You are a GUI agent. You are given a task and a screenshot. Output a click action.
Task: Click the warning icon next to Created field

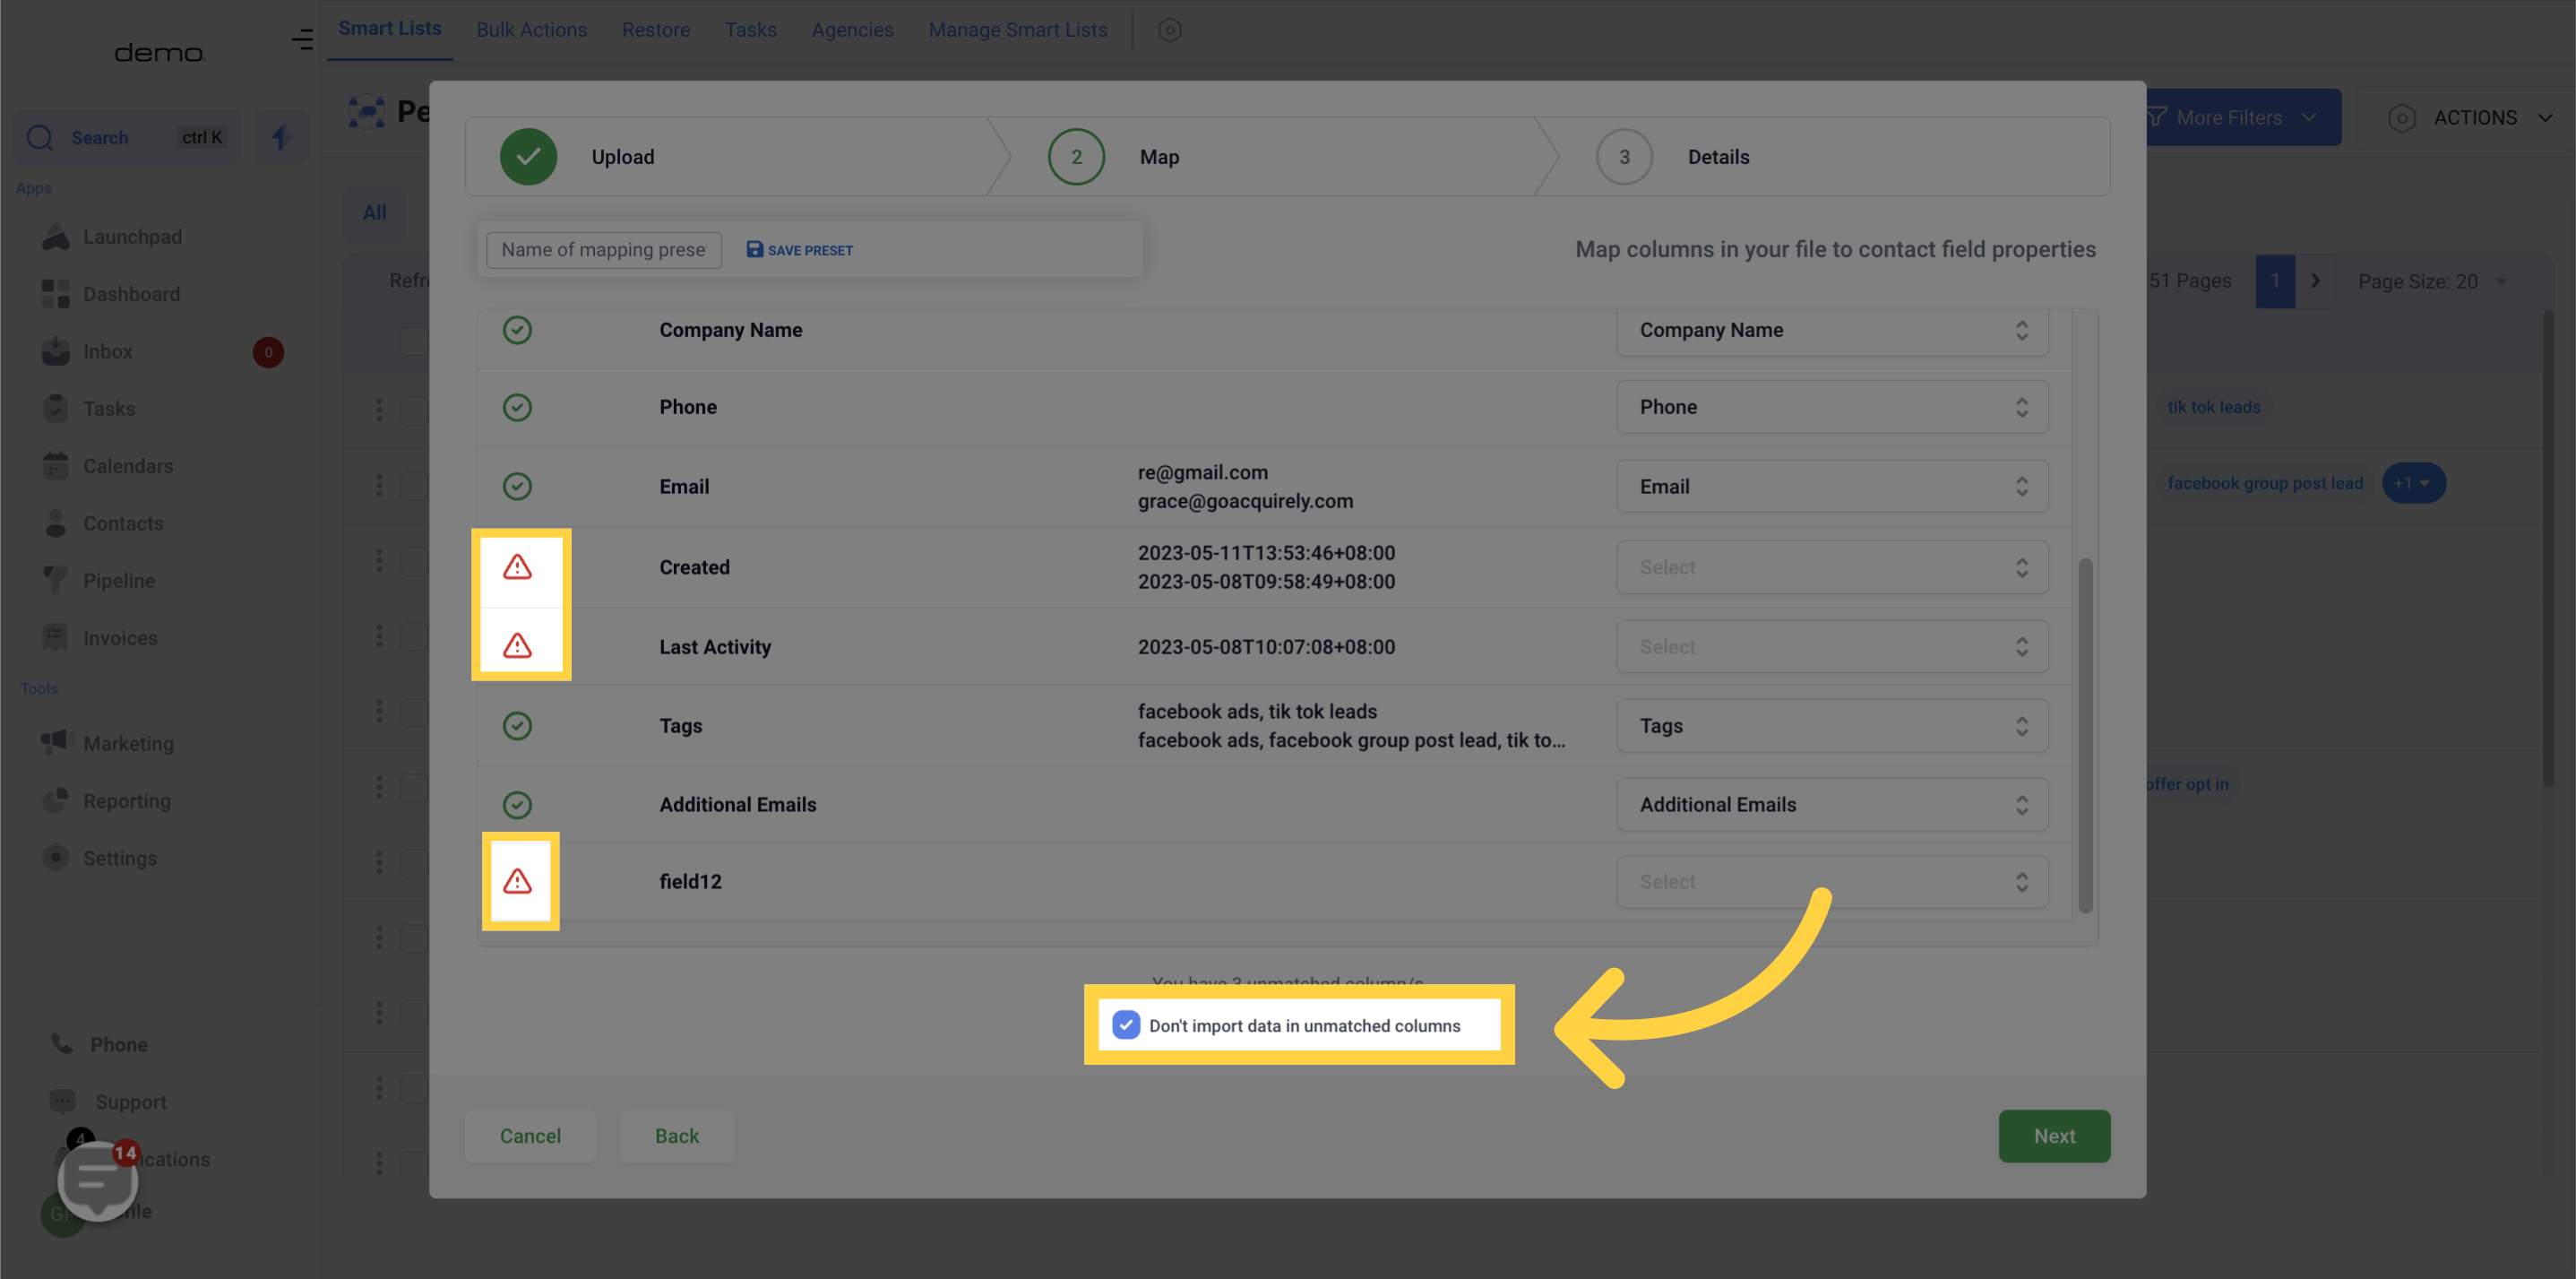tap(519, 566)
